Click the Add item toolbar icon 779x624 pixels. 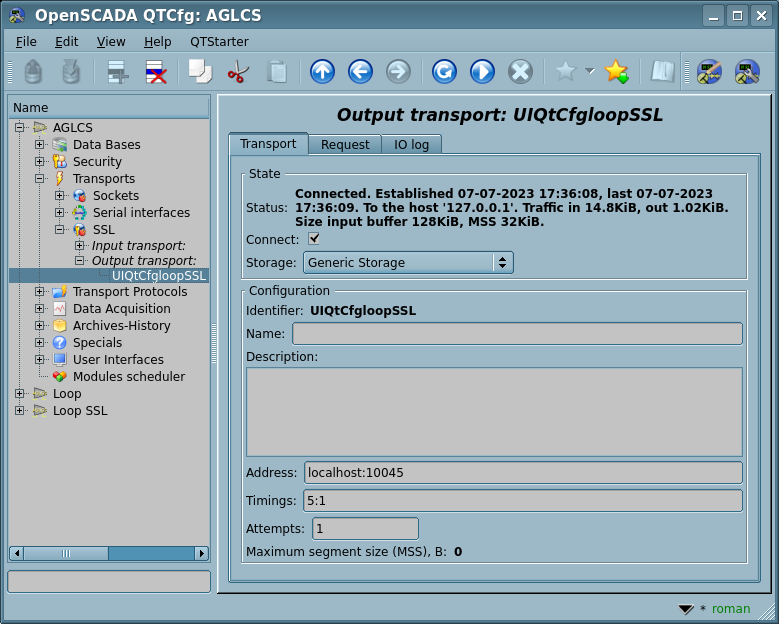click(118, 72)
